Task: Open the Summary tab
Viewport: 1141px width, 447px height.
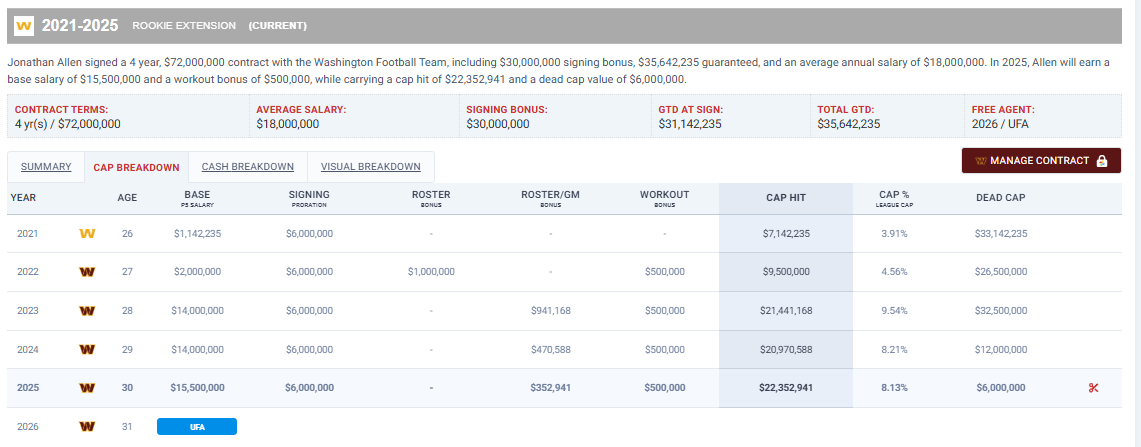Action: point(46,167)
